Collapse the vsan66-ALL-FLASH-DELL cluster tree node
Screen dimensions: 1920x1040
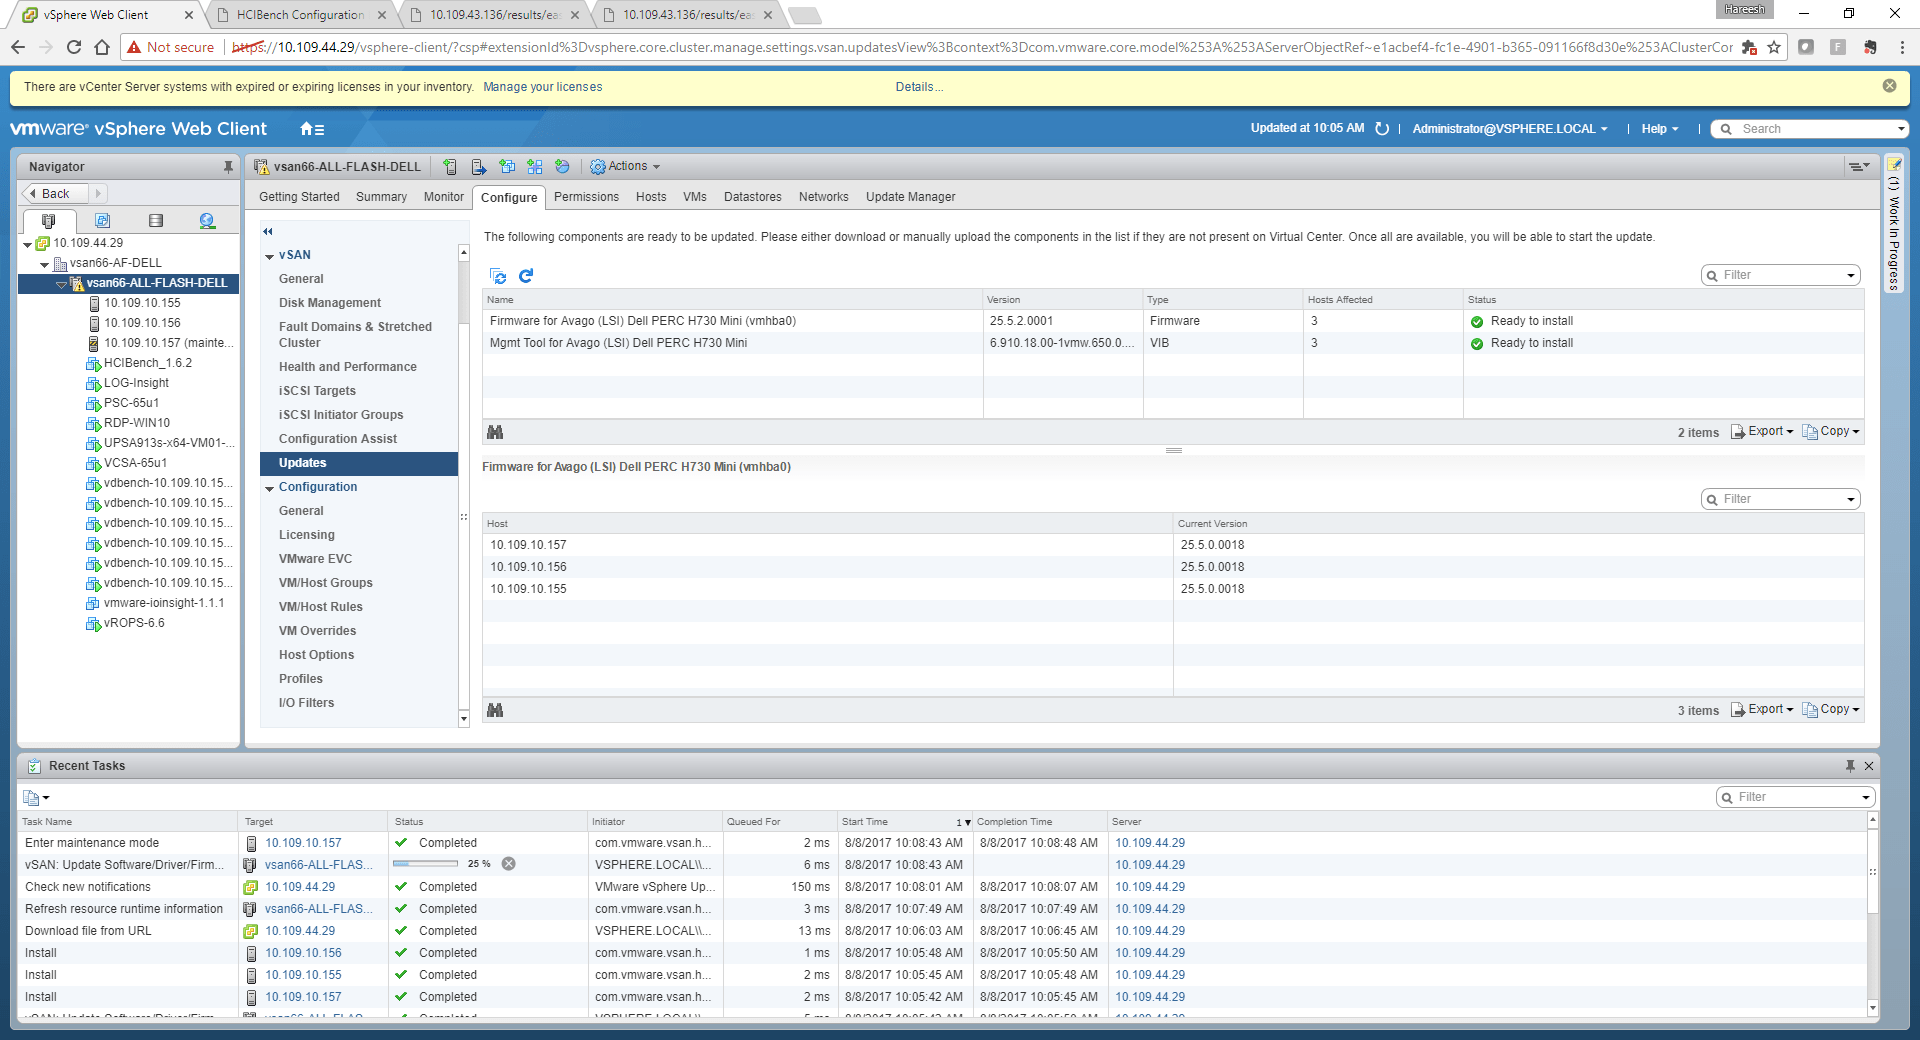click(x=61, y=284)
